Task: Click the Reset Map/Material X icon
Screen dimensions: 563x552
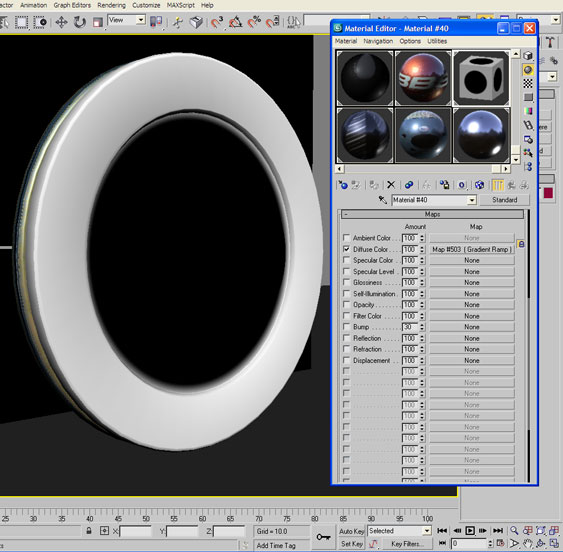Action: point(391,185)
